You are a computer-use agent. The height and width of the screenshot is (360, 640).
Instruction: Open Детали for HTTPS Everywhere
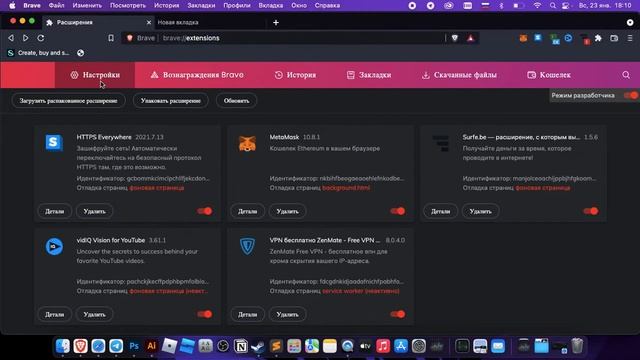click(x=55, y=211)
